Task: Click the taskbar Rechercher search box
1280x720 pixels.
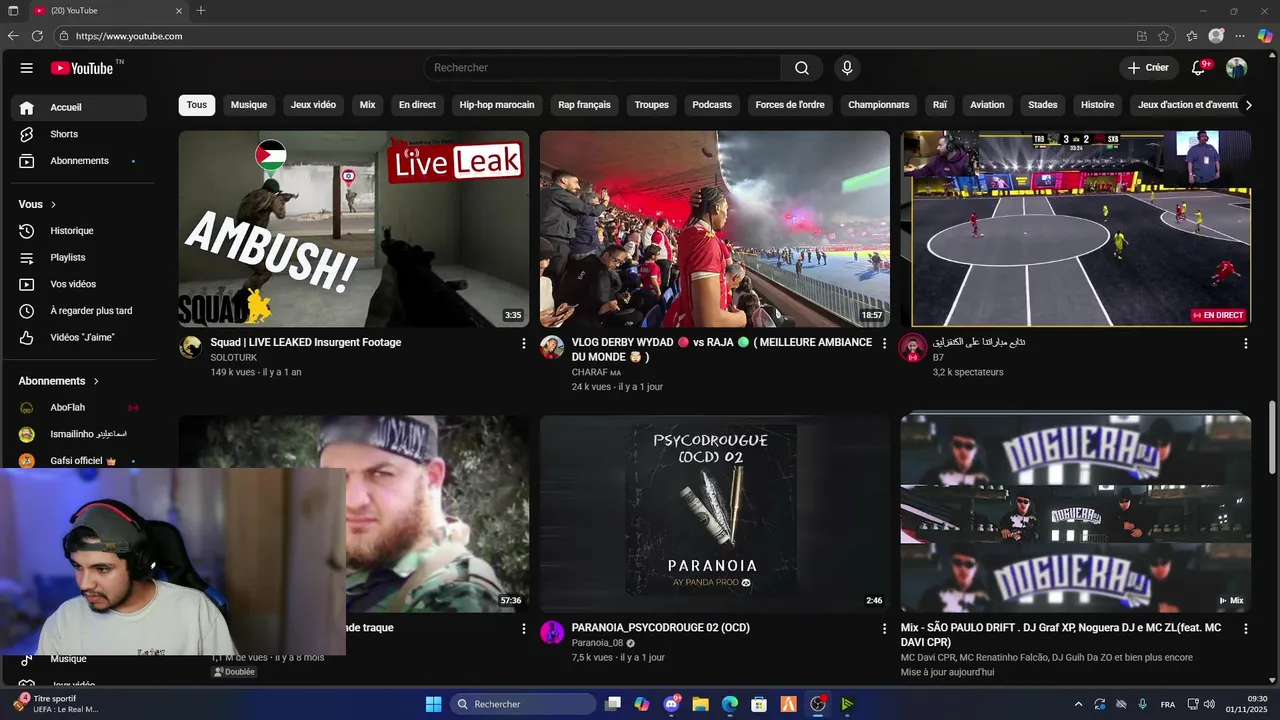Action: [x=522, y=704]
